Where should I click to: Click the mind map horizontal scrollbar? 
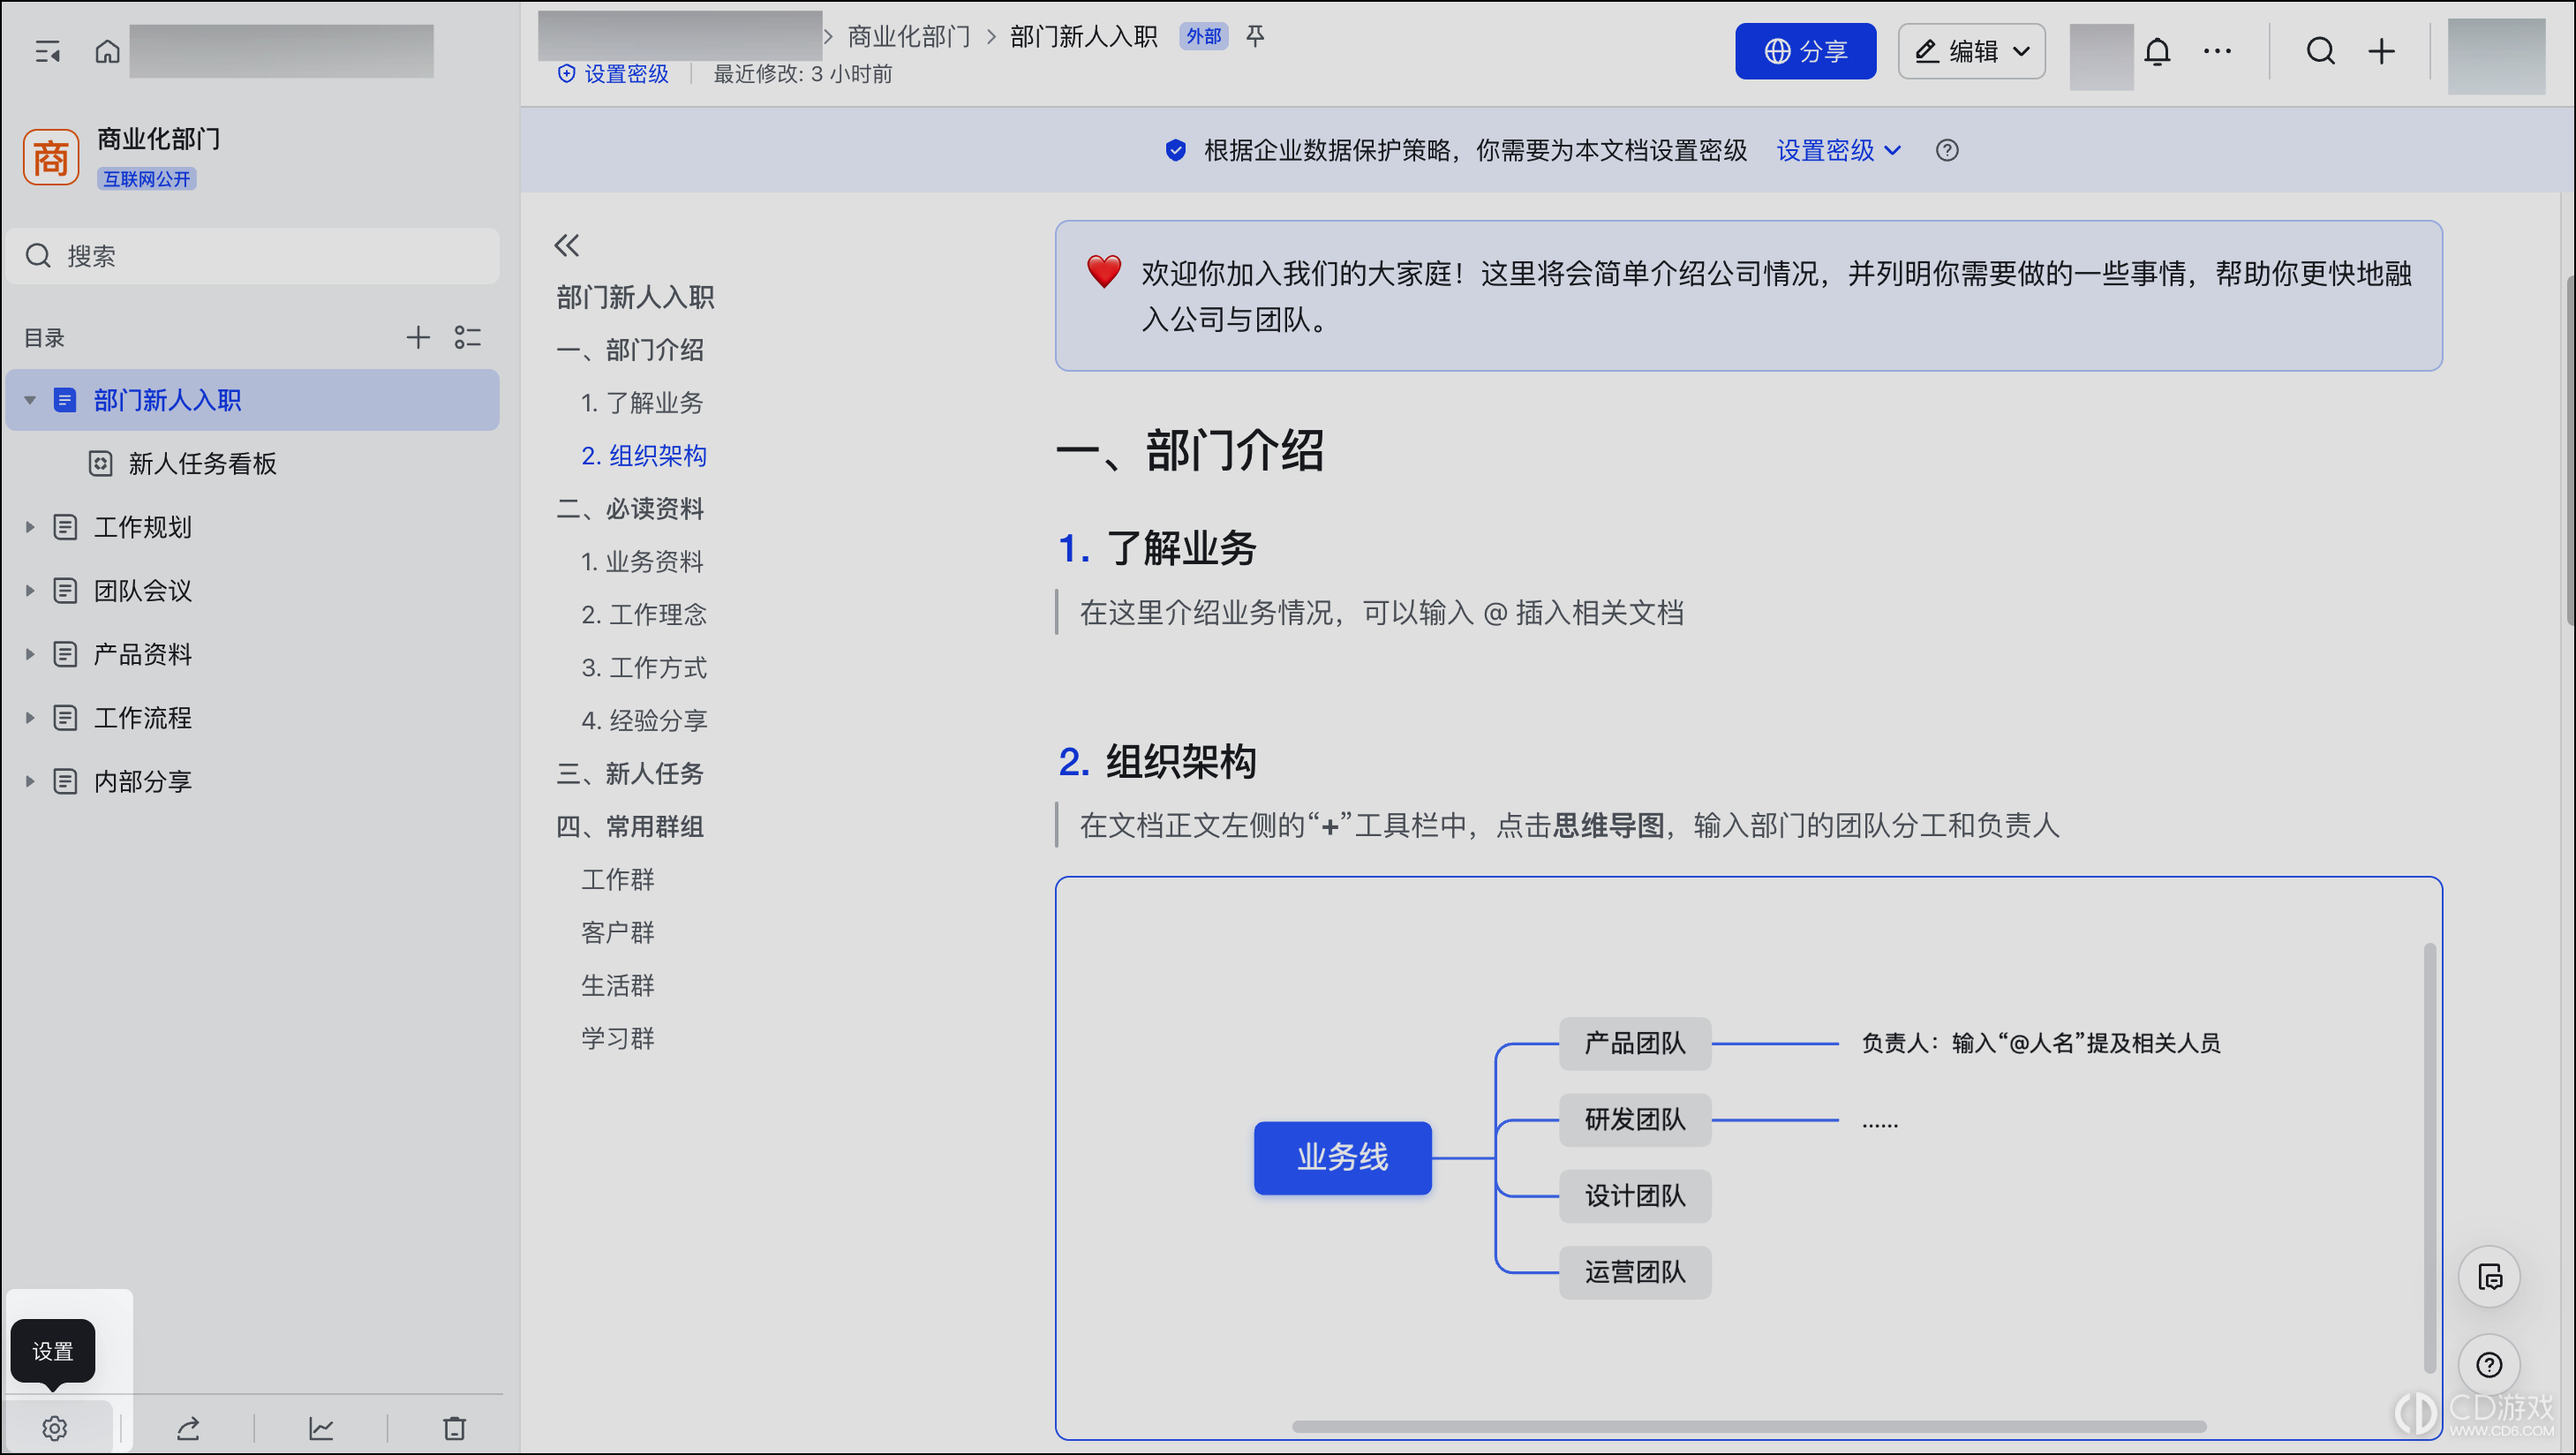tap(1748, 1426)
